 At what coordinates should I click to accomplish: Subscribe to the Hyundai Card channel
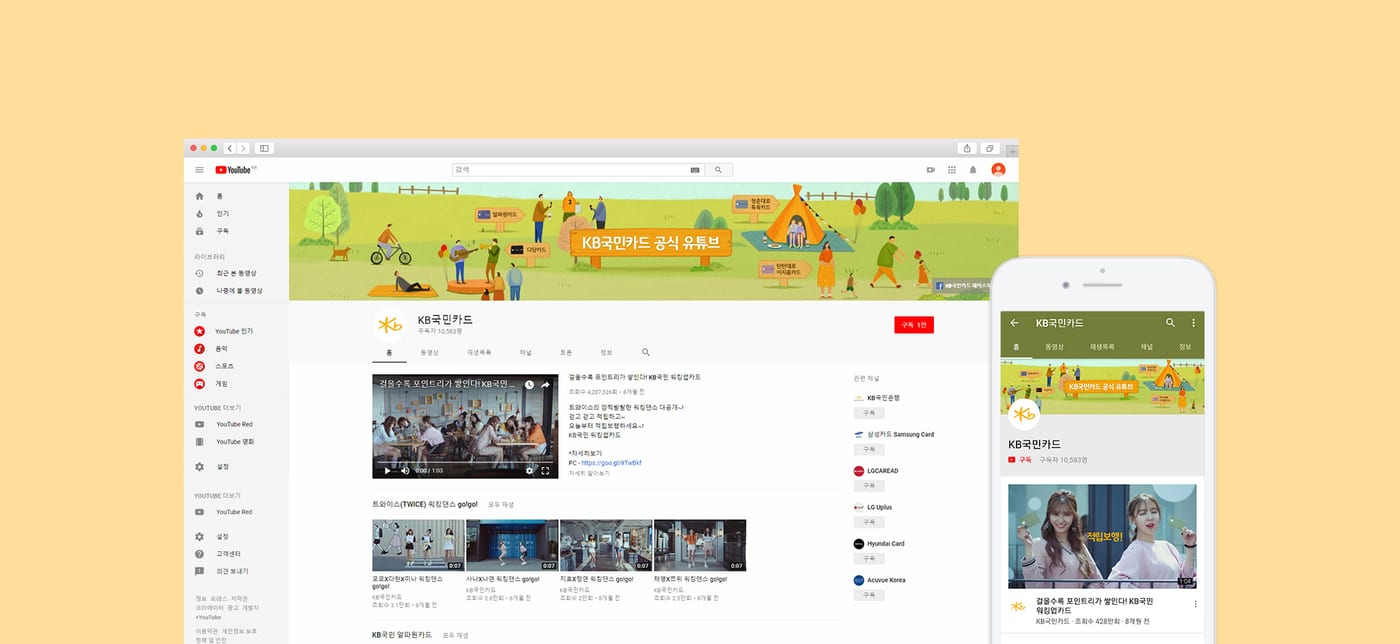click(868, 559)
